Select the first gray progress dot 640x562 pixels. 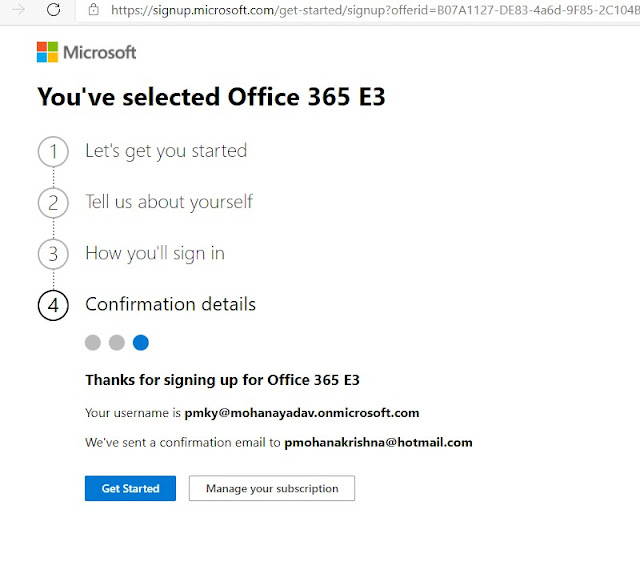[x=93, y=343]
